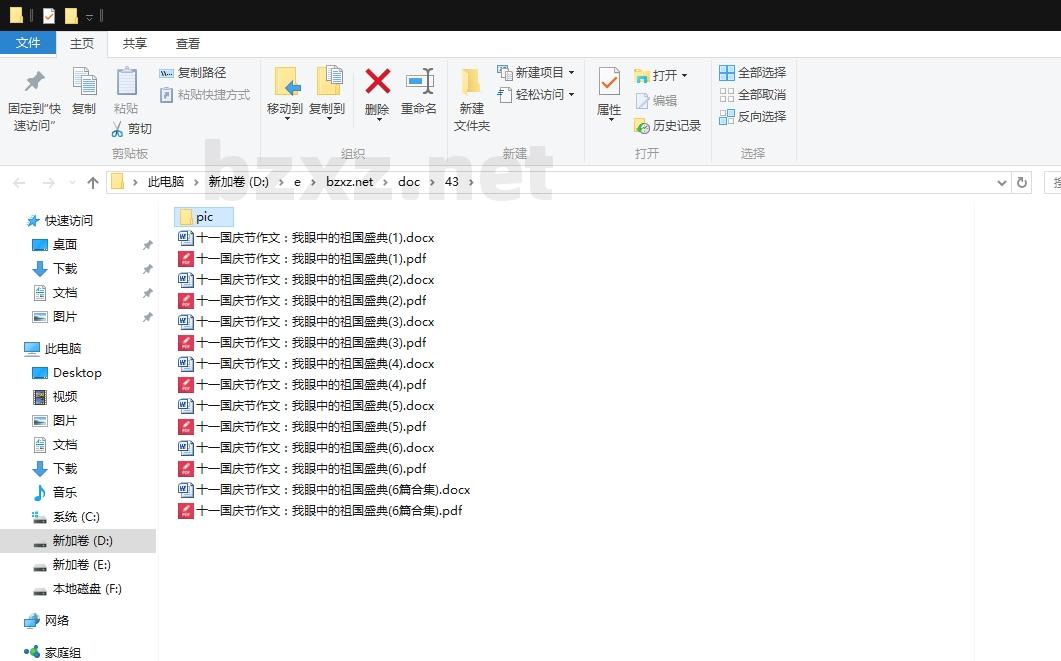Select the pic folder
1061x661 pixels.
point(204,217)
